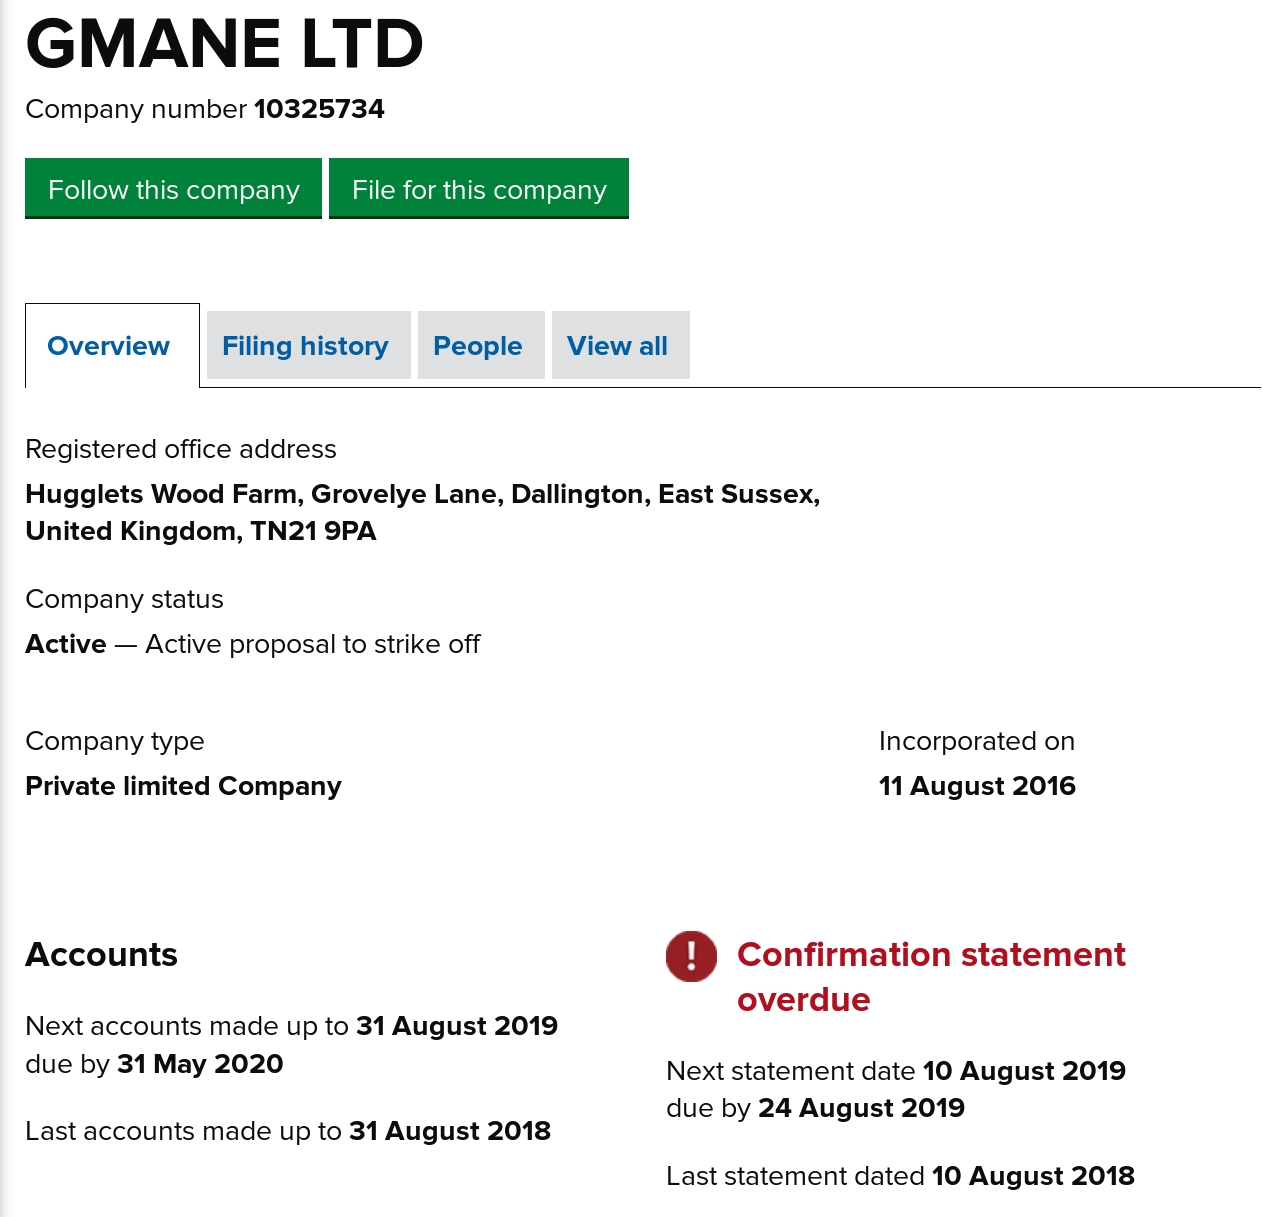The height and width of the screenshot is (1217, 1262).
Task: Click the Accounts section heading
Action: [101, 955]
